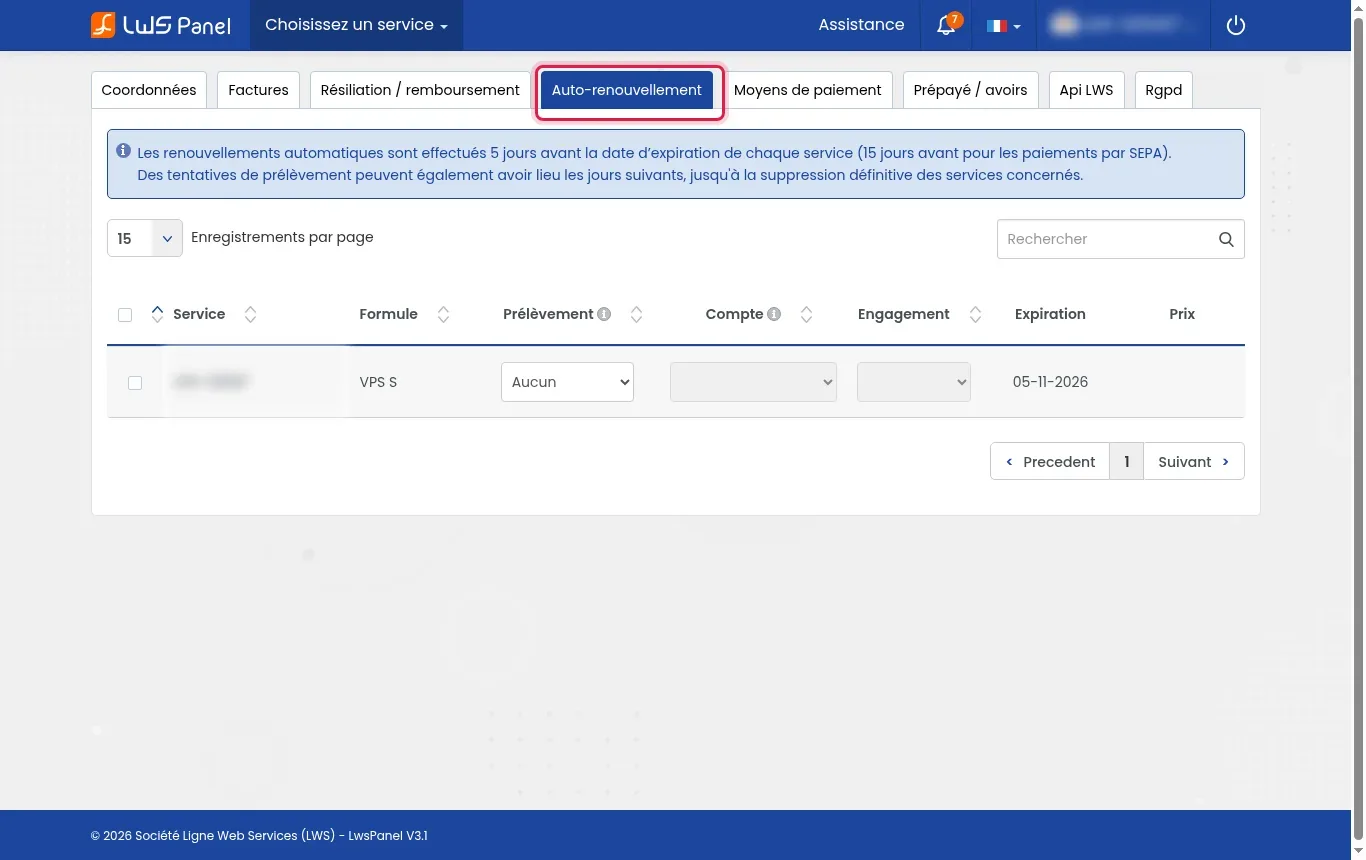Open the Résiliation / remboursement tab
The image size is (1366, 860).
[420, 90]
